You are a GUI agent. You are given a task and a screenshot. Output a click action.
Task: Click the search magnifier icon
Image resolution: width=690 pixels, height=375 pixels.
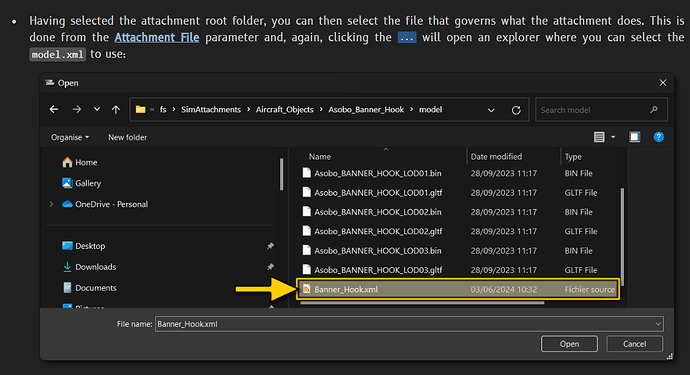654,110
